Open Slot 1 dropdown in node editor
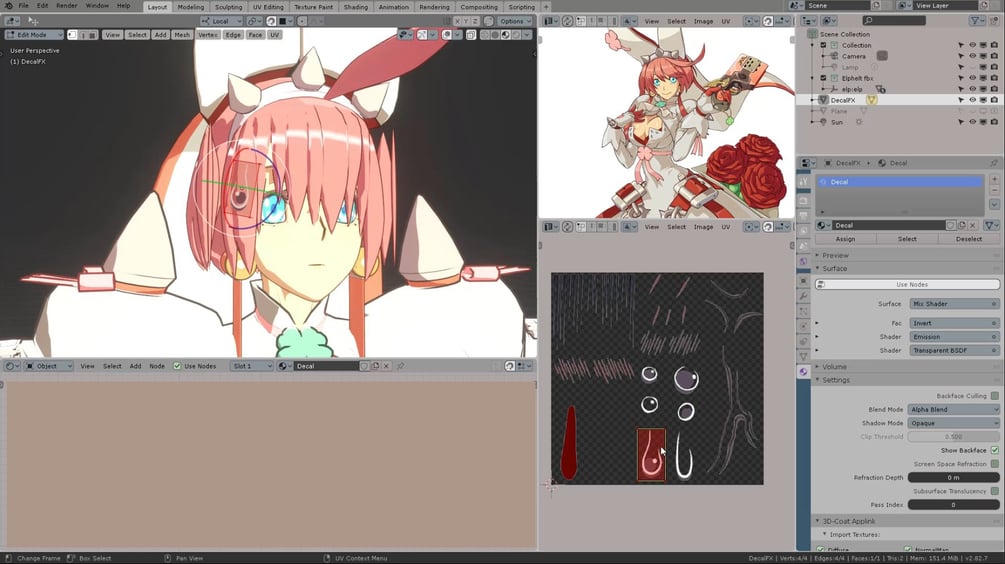Image resolution: width=1005 pixels, height=564 pixels. coord(252,366)
